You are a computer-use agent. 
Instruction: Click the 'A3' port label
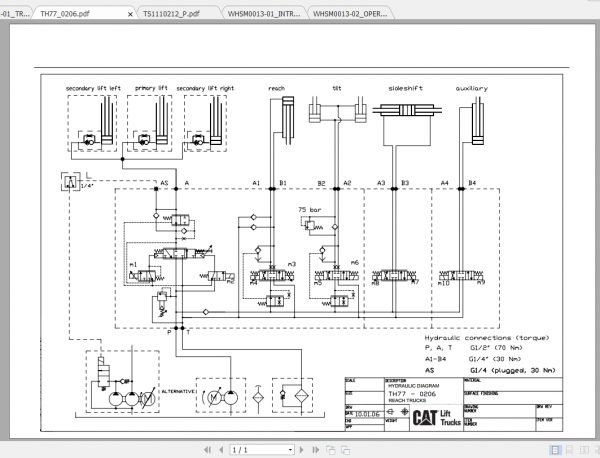coord(381,183)
